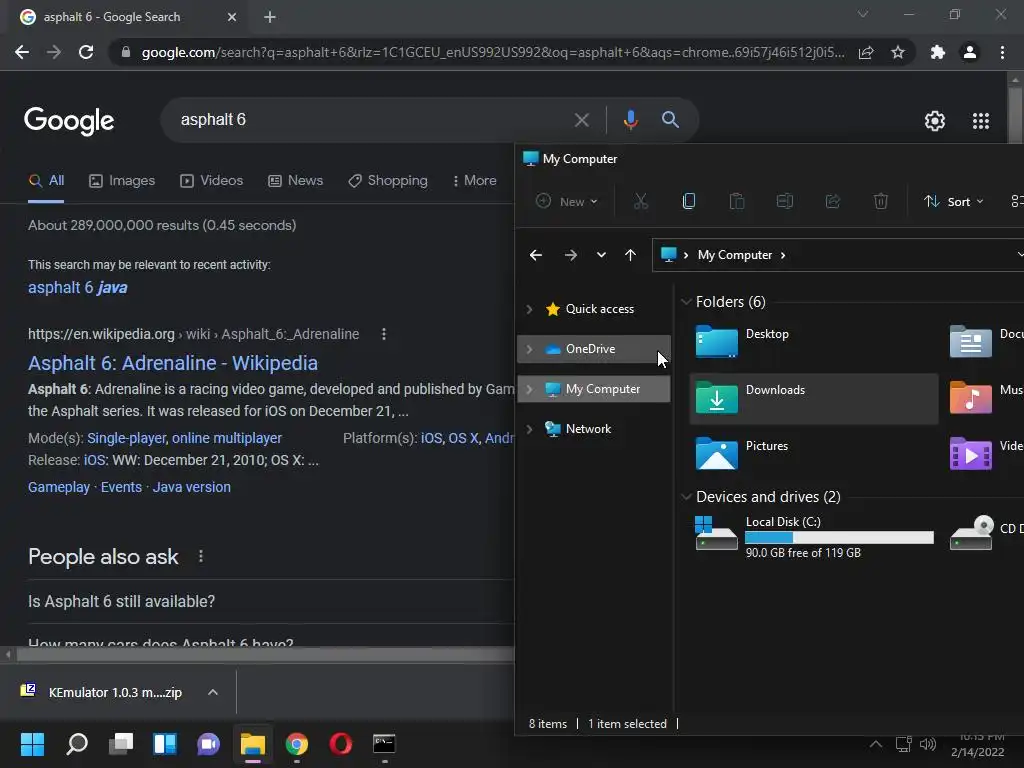This screenshot has height=768, width=1024.
Task: Select the All results tab
Action: coord(46,181)
